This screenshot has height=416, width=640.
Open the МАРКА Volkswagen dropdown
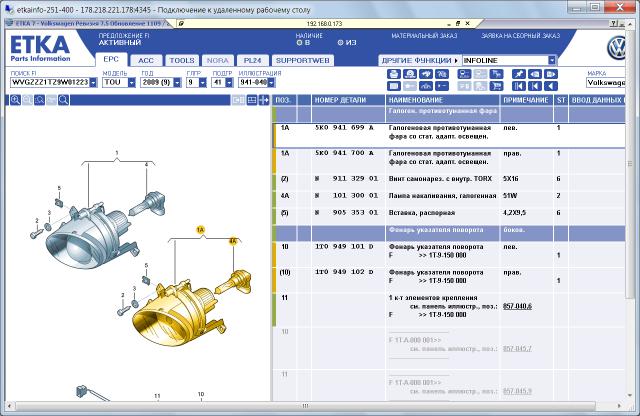(x=606, y=82)
